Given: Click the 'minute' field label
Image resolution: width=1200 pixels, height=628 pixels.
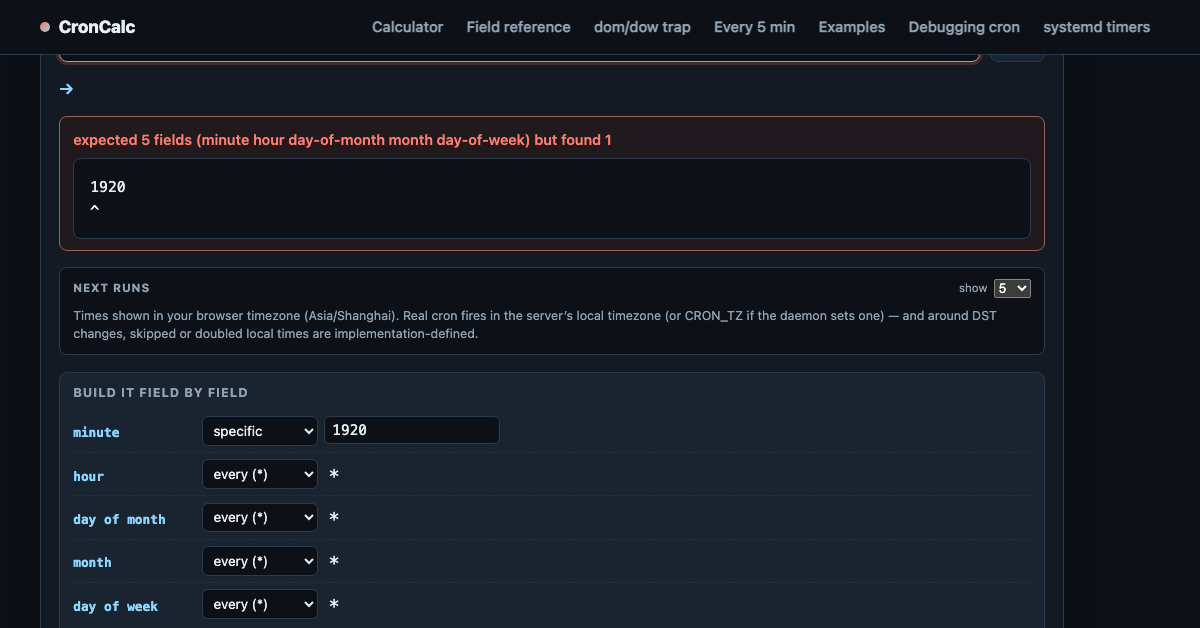Looking at the screenshot, I should pos(96,432).
